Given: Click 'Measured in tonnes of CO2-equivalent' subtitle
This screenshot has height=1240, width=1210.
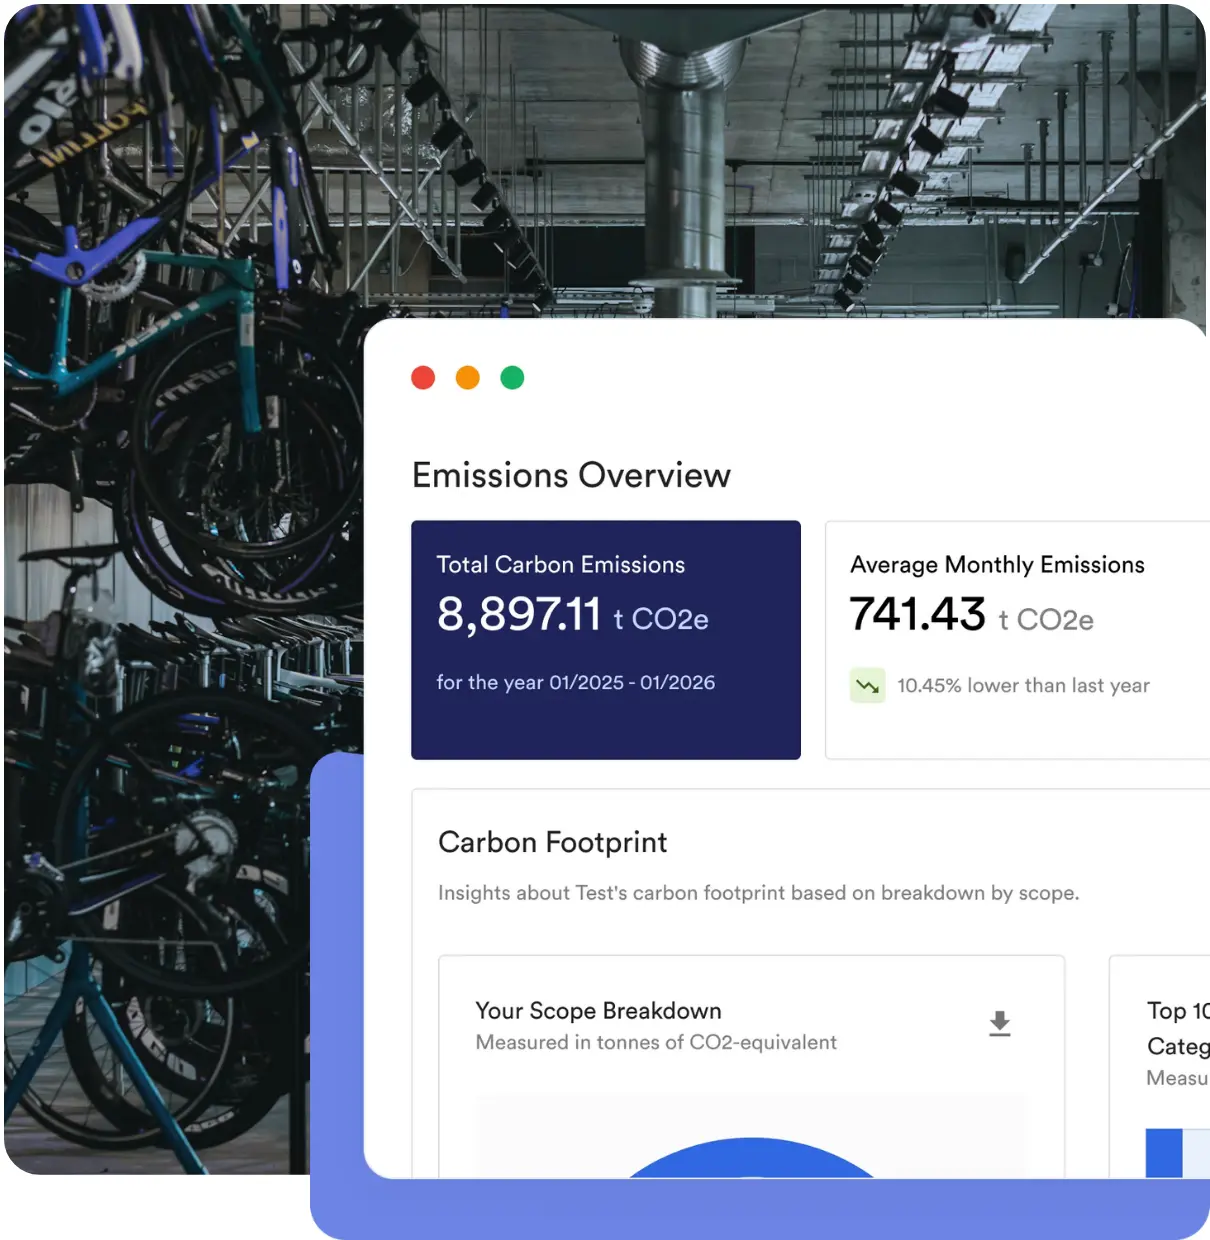Looking at the screenshot, I should pos(656,1042).
